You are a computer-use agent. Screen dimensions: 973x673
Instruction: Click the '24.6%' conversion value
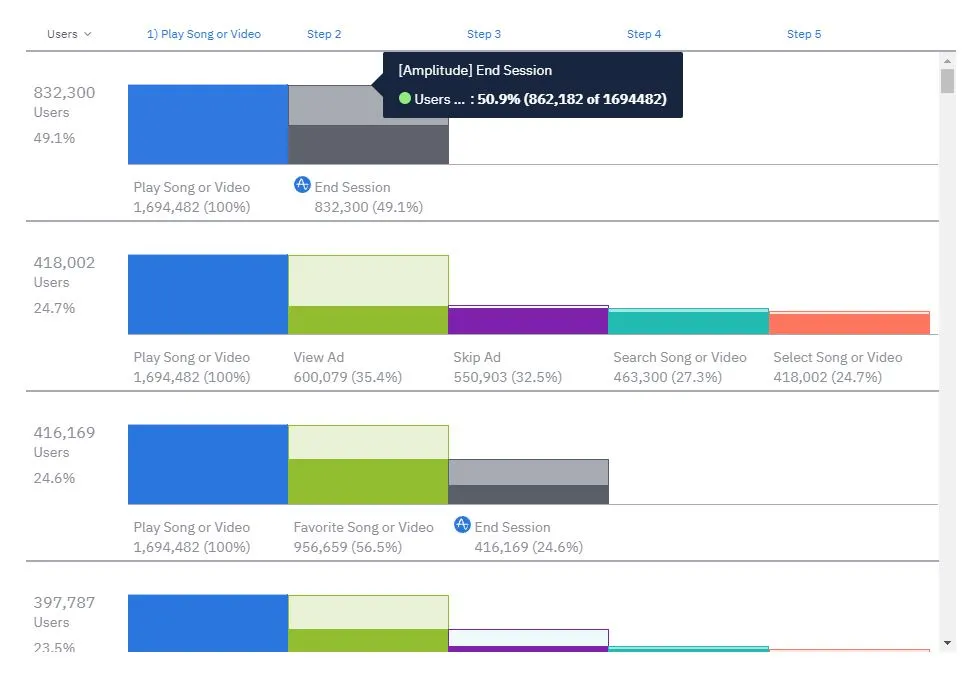point(55,478)
